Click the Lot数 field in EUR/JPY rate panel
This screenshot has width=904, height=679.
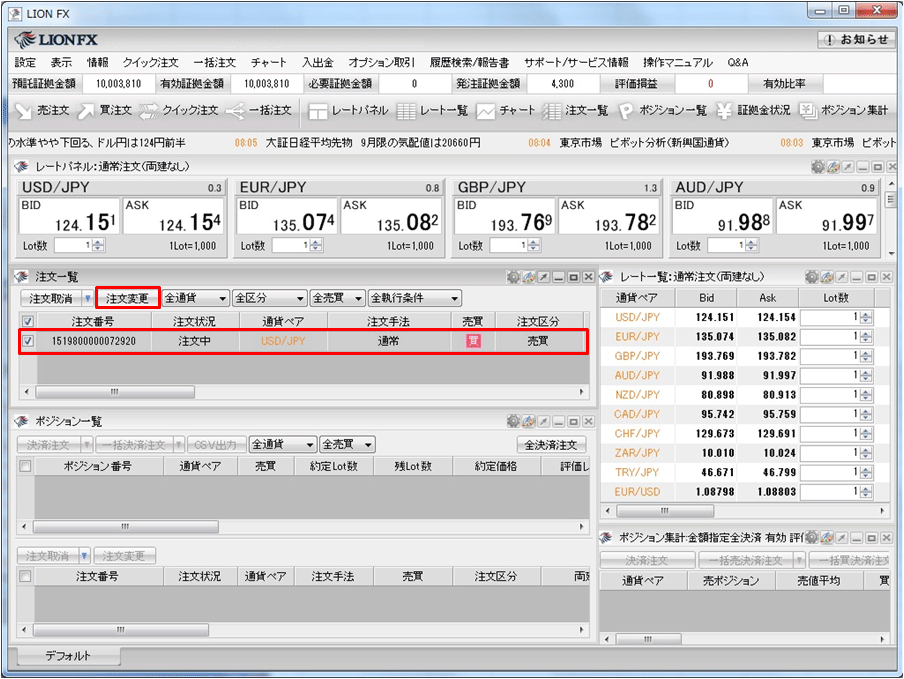292,246
